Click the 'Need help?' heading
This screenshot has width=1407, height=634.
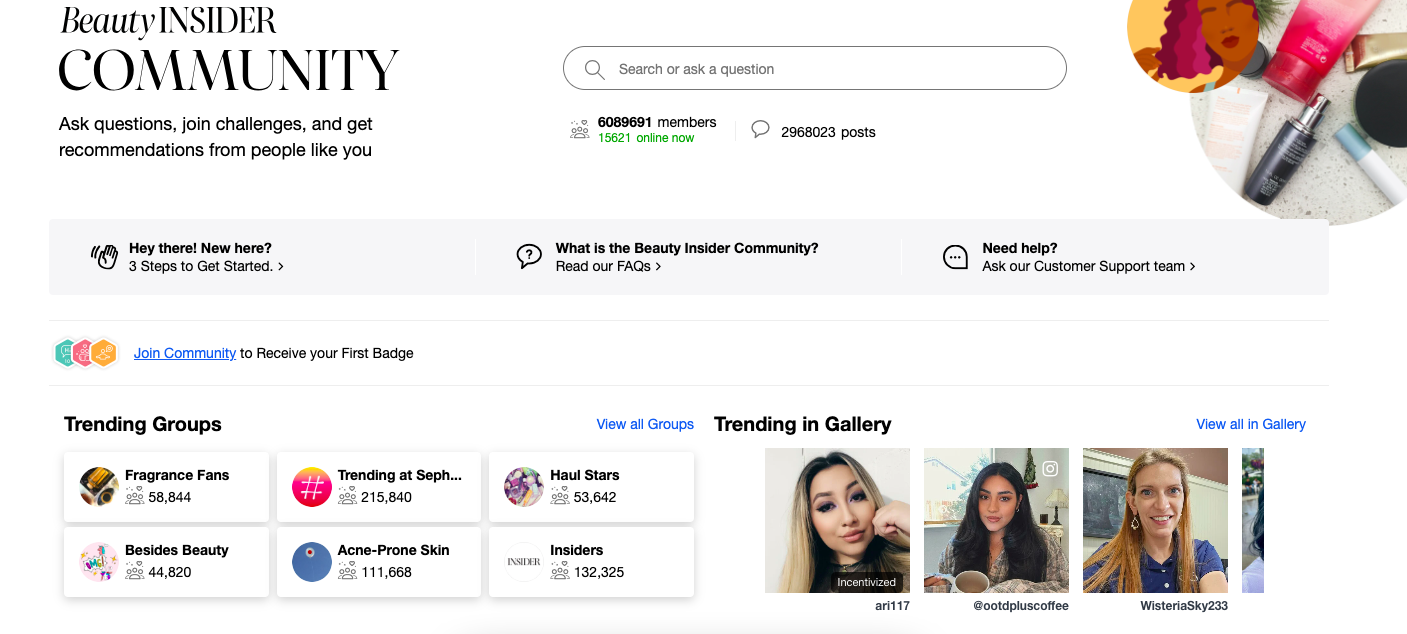tap(1020, 248)
